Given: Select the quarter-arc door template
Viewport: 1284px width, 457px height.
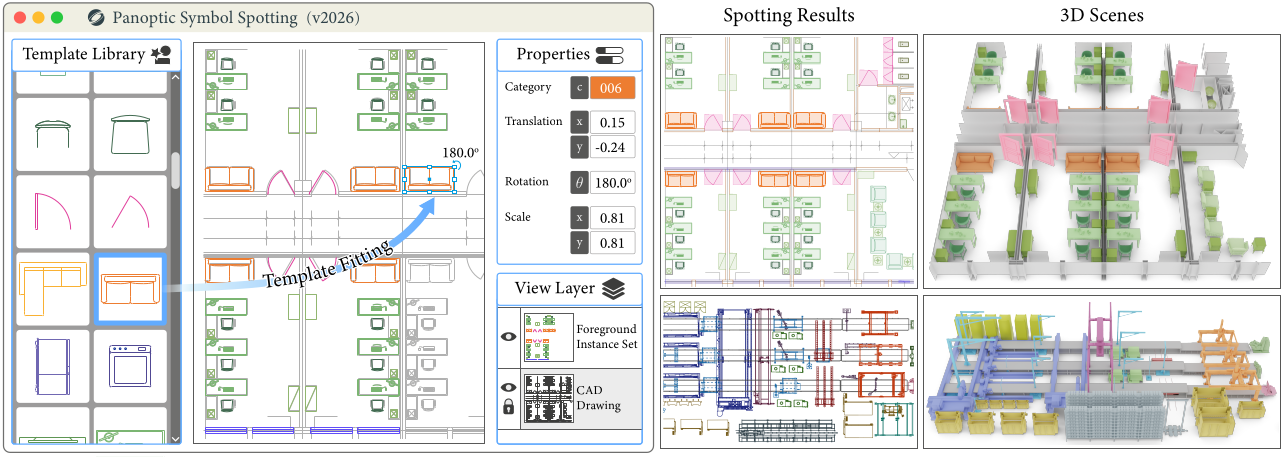Looking at the screenshot, I should [x=53, y=210].
